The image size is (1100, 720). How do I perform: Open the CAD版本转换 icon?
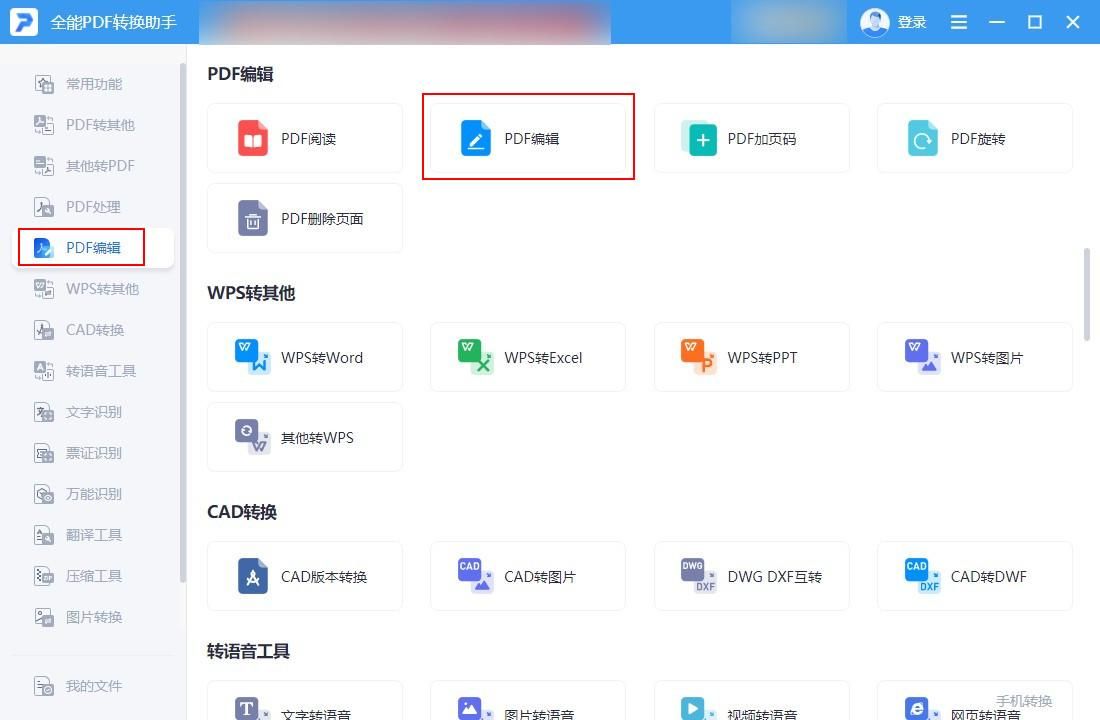click(x=253, y=576)
